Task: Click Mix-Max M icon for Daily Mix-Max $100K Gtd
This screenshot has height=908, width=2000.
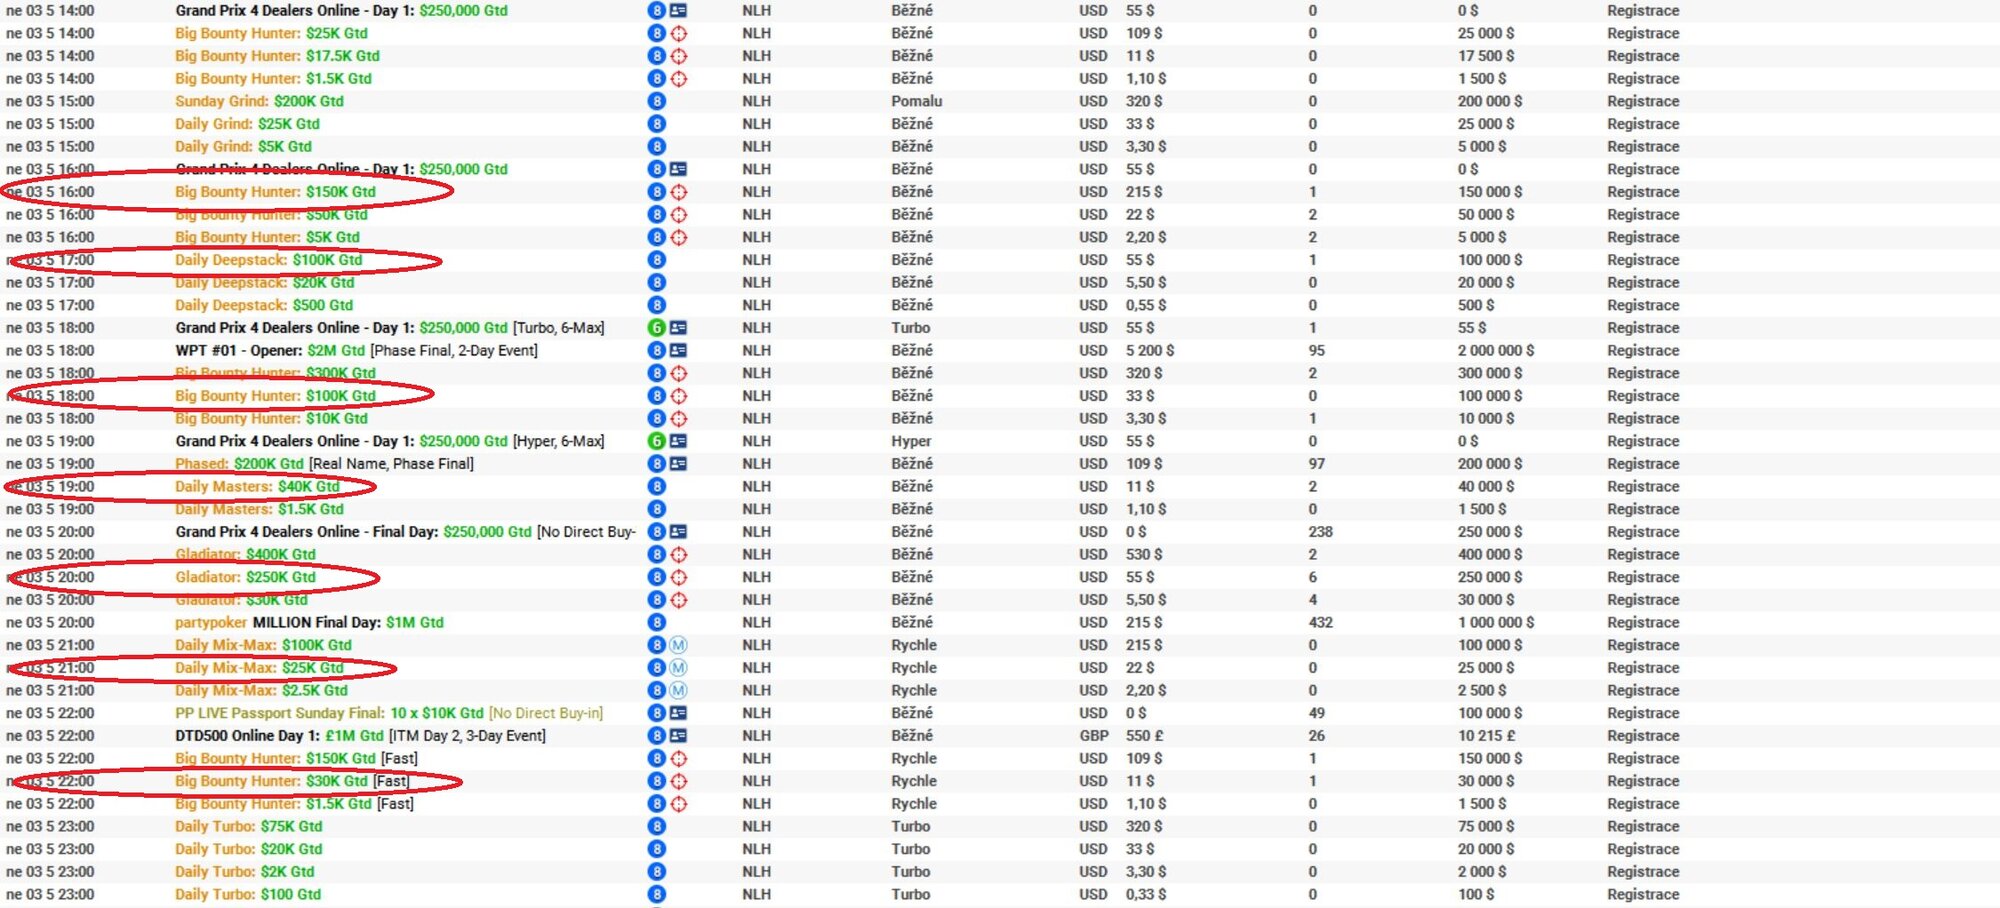Action: [679, 645]
